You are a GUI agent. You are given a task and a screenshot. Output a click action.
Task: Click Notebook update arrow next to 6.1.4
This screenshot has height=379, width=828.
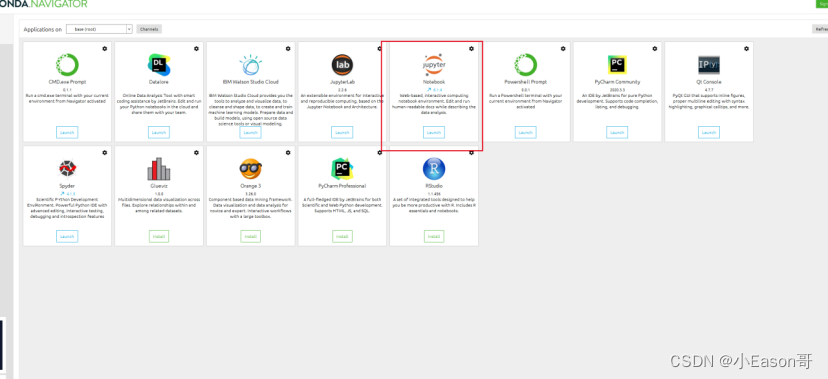click(x=429, y=90)
